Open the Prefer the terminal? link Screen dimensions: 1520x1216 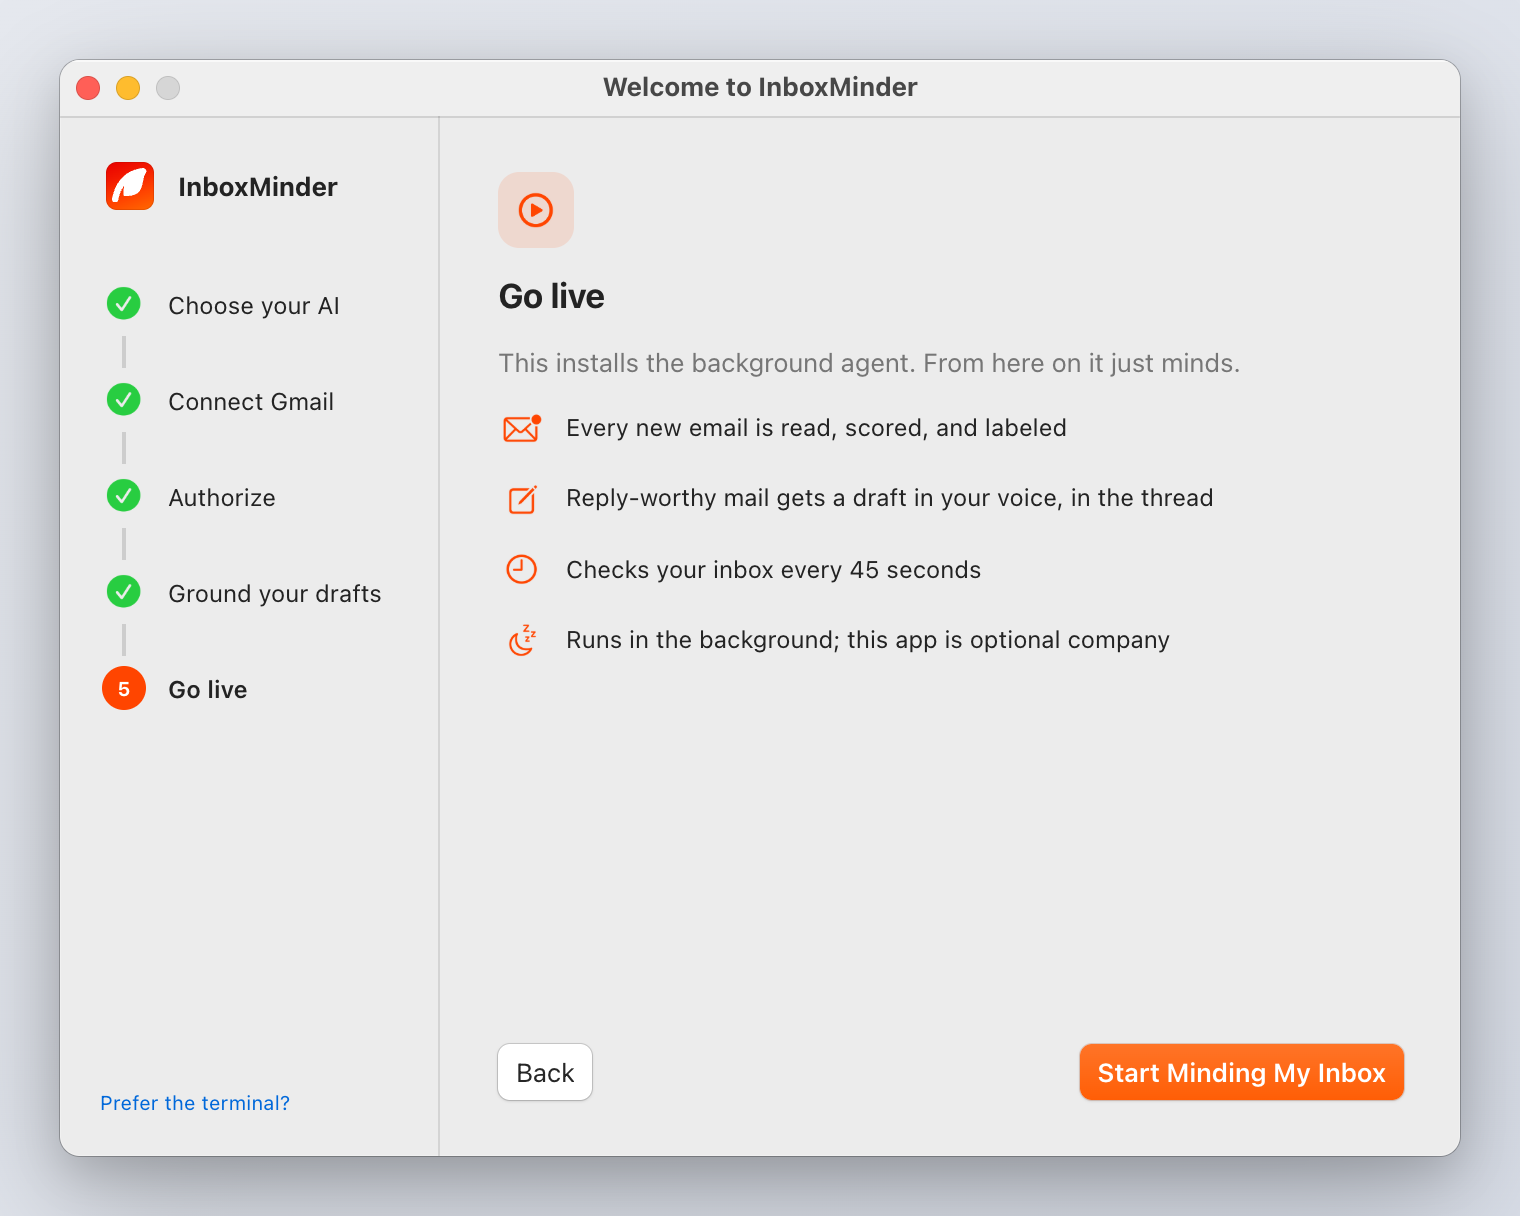195,1103
